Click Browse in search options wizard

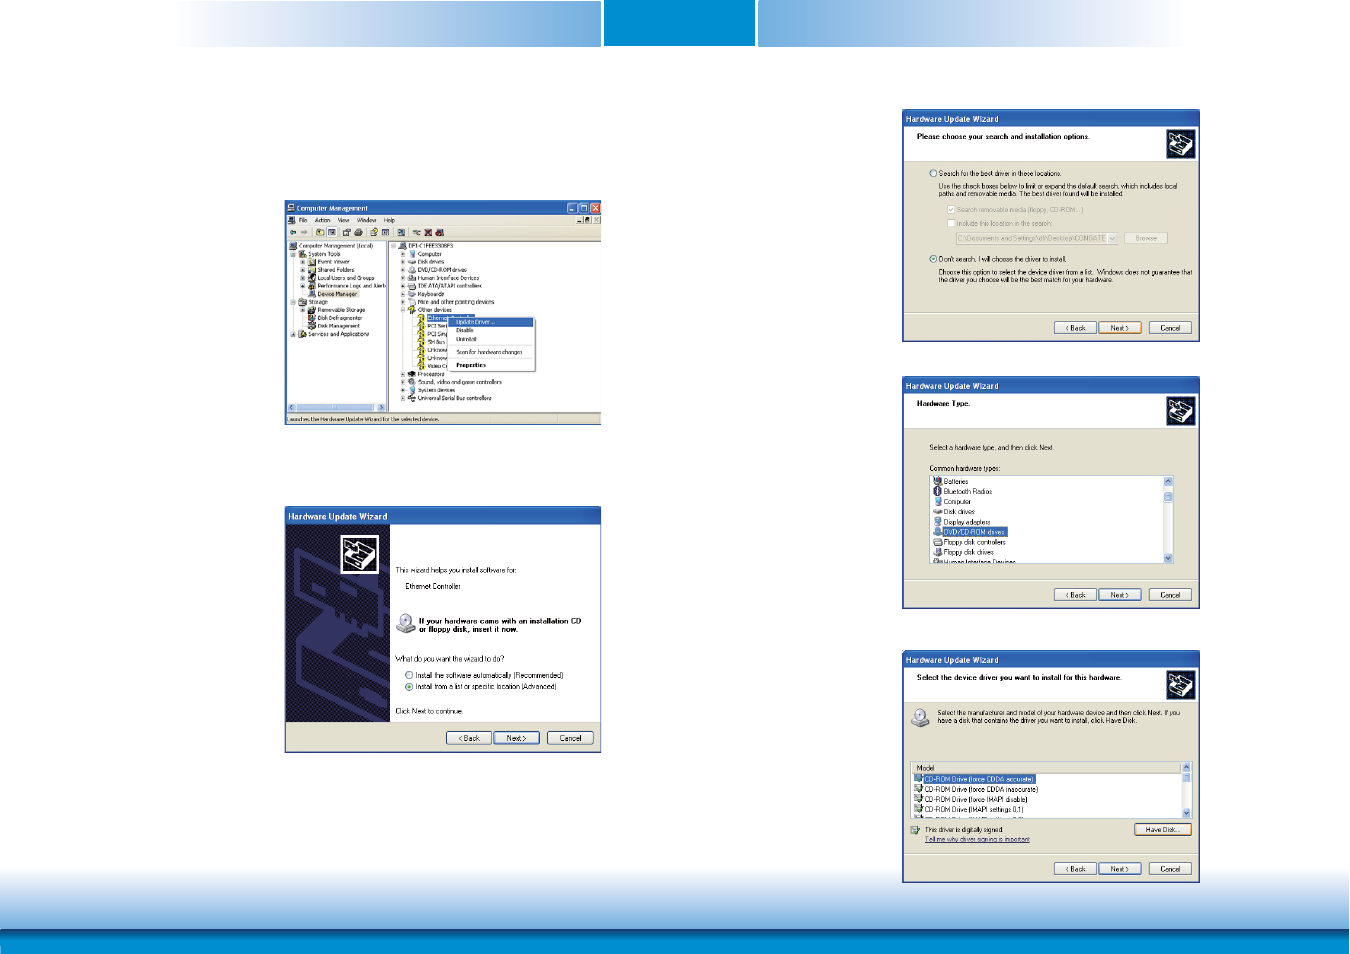1146,238
